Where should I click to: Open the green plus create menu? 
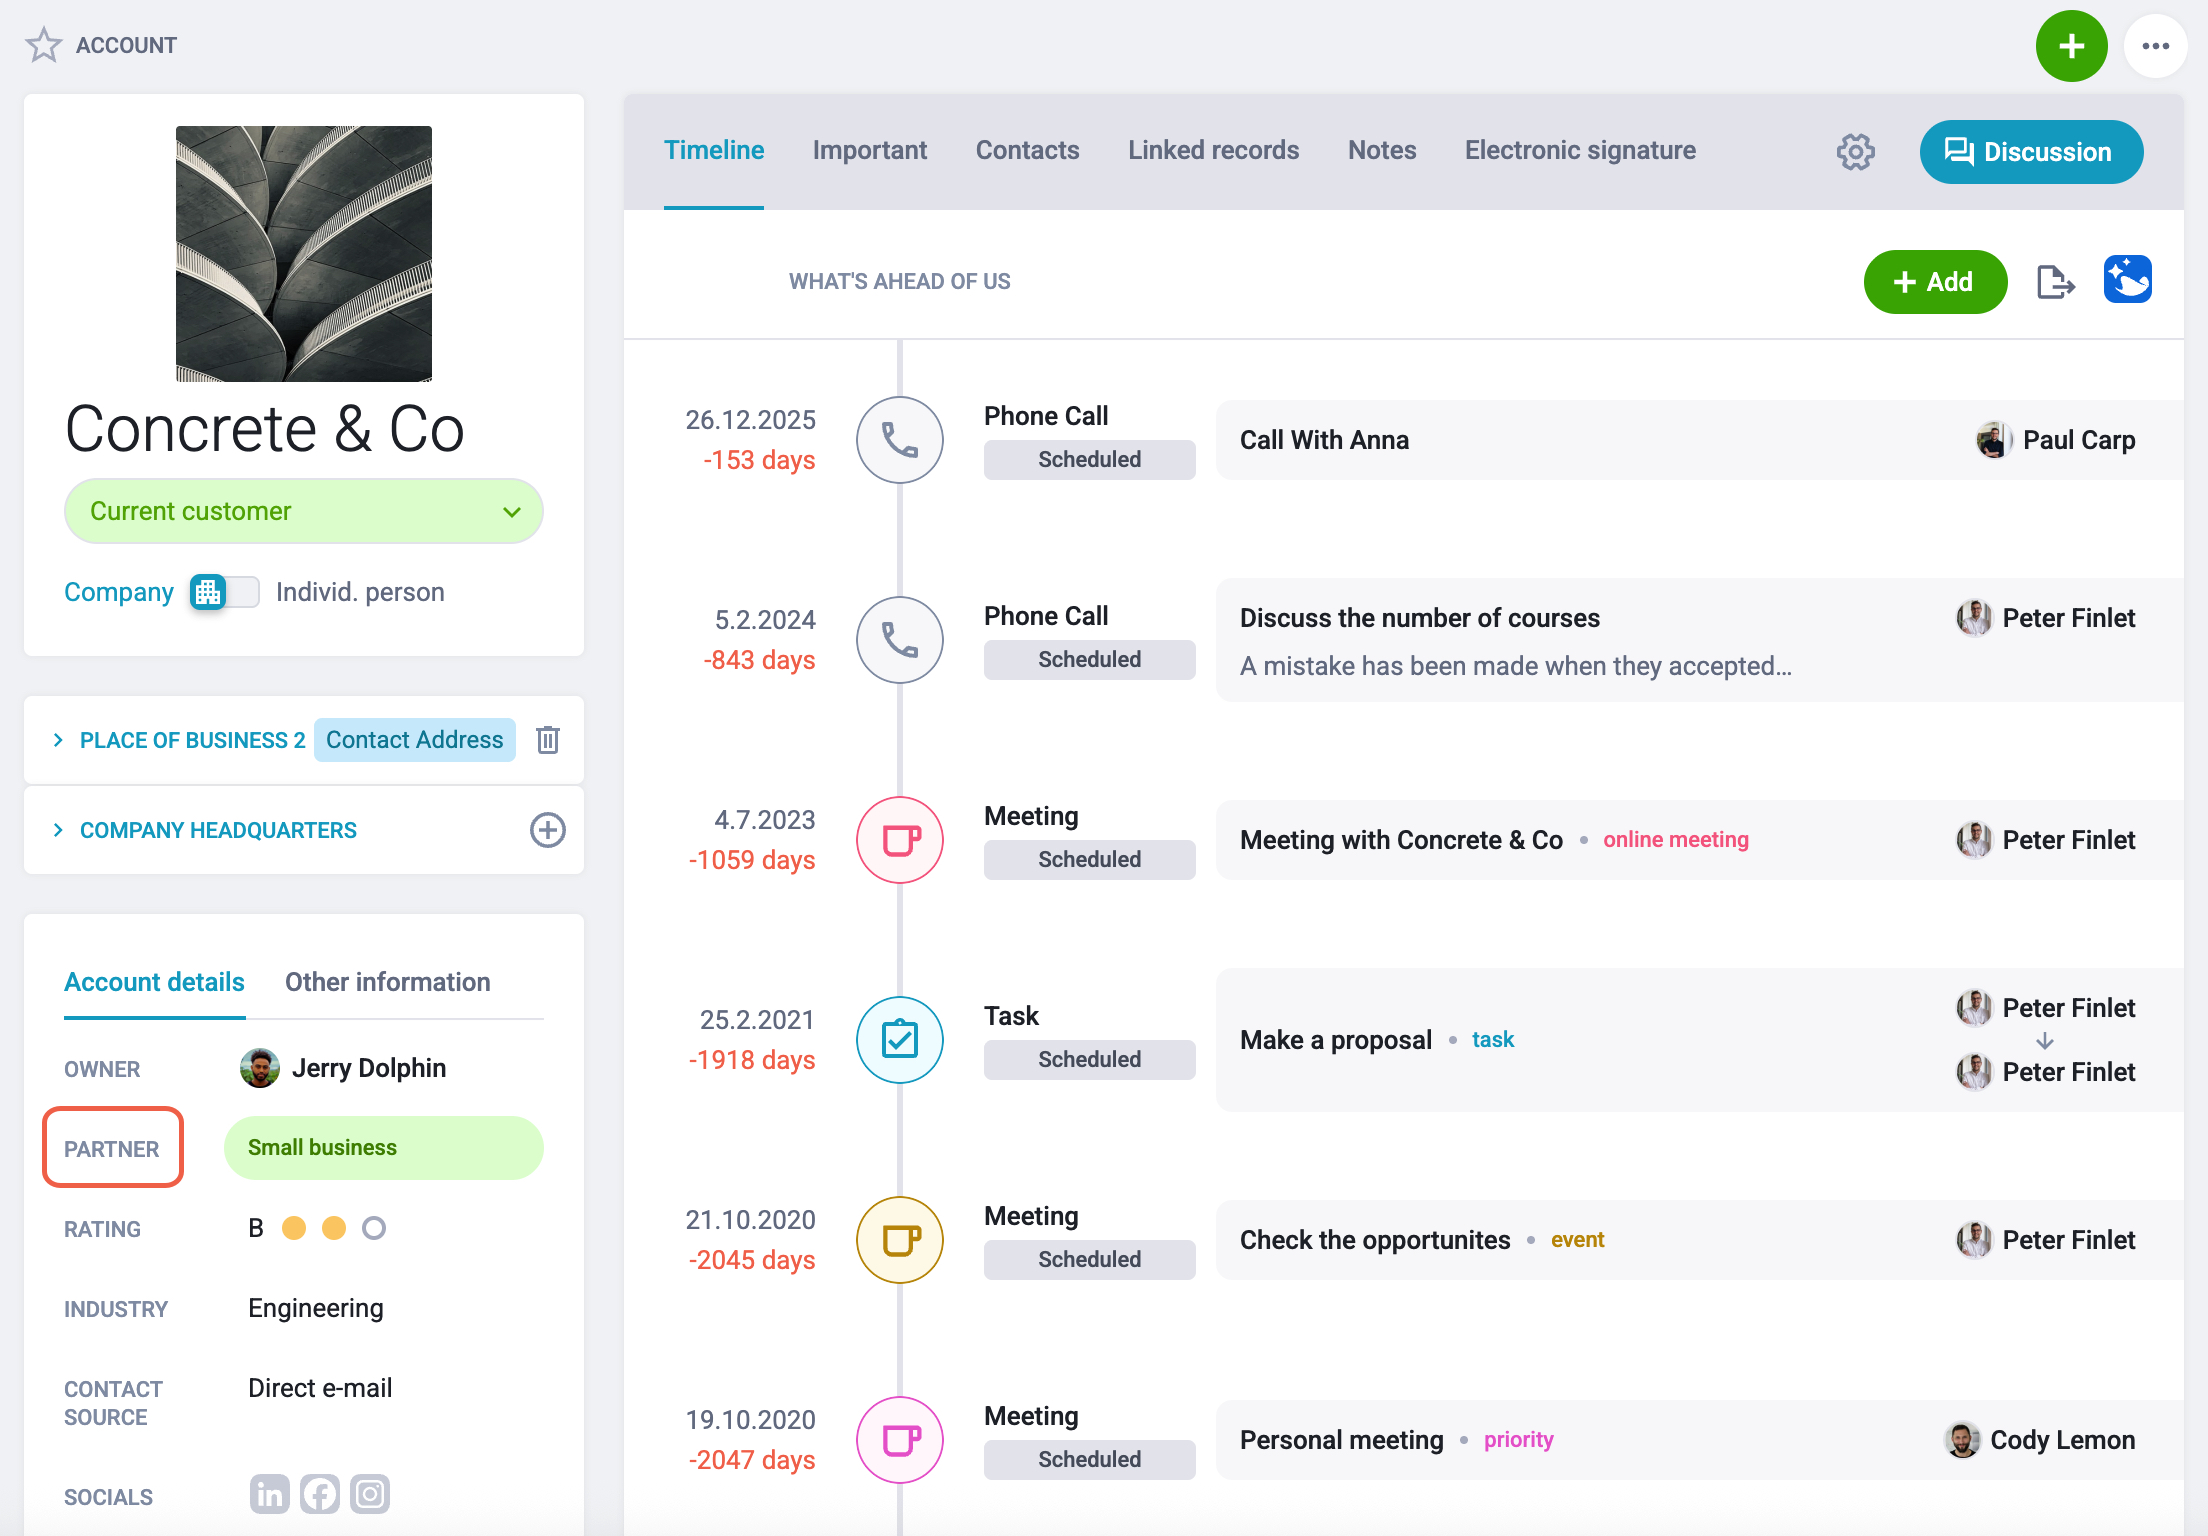tap(2071, 46)
